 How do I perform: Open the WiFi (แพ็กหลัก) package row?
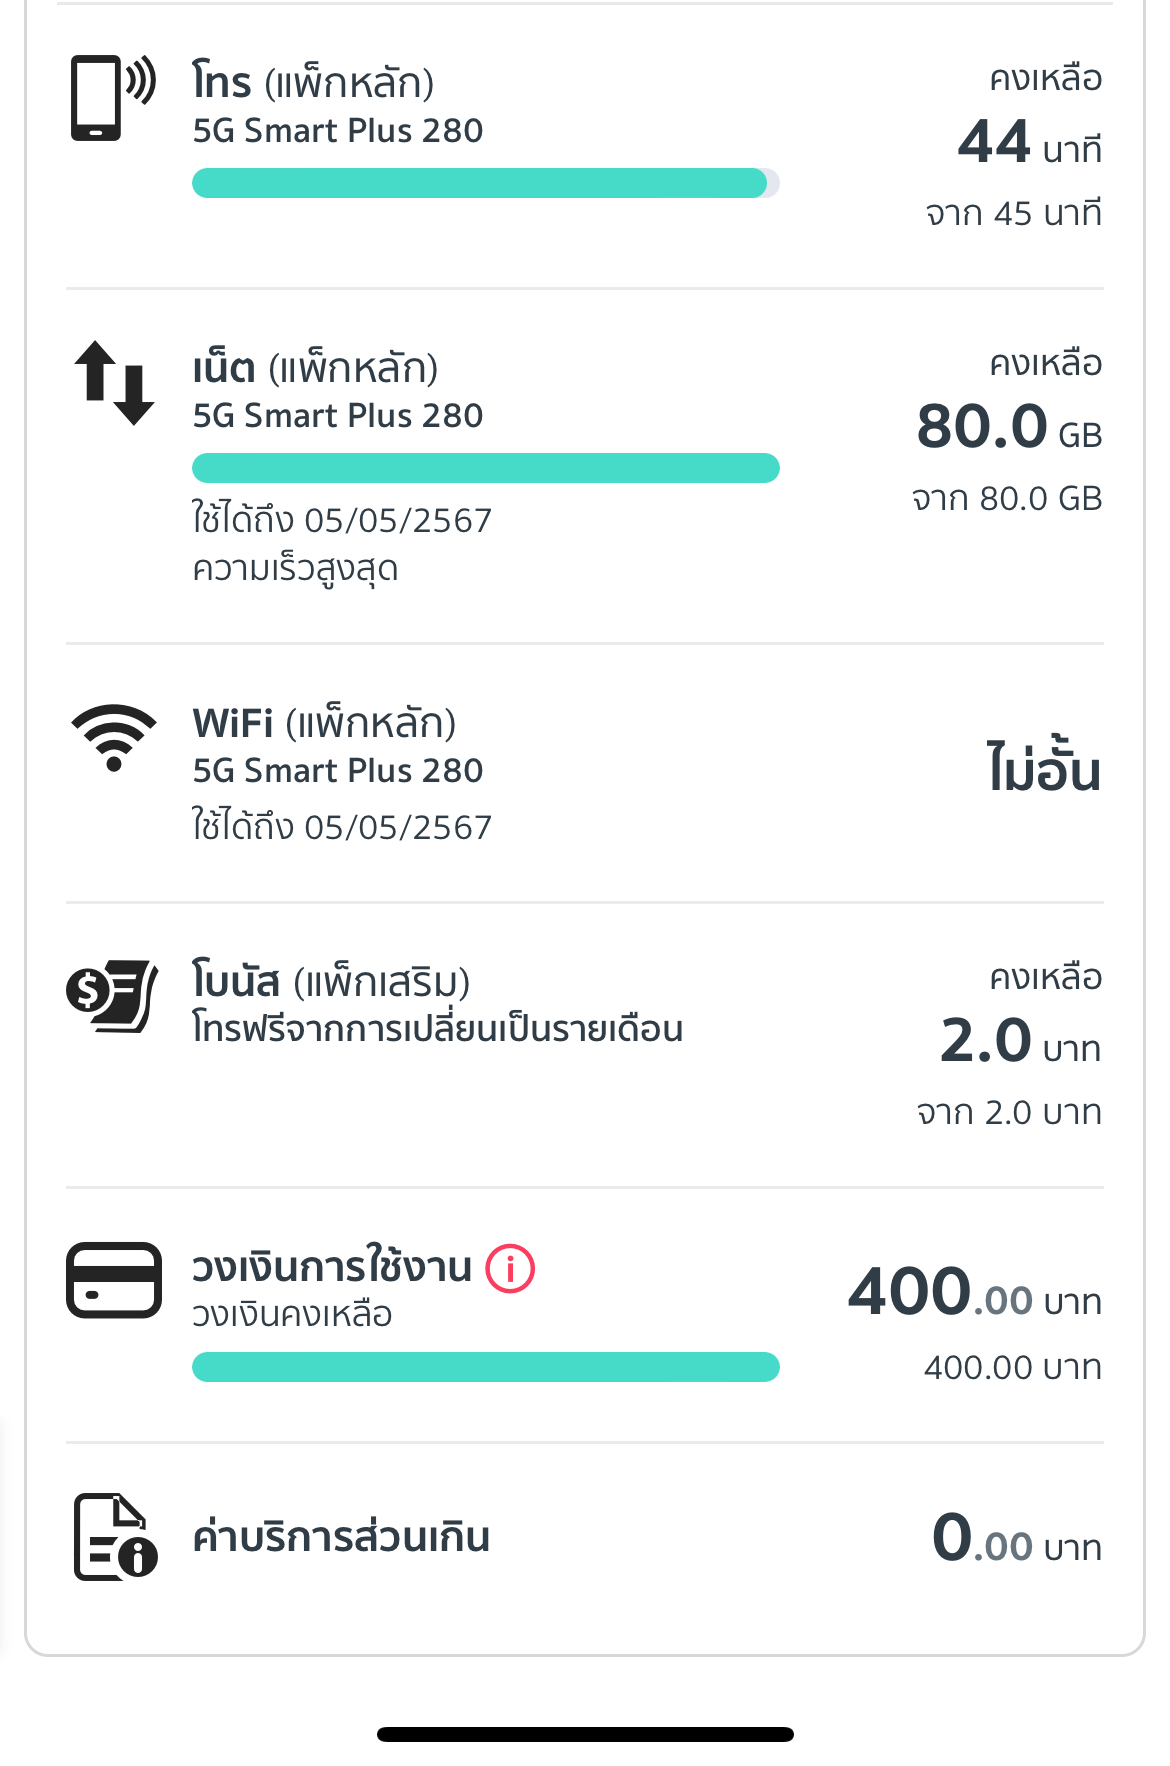[x=585, y=773]
